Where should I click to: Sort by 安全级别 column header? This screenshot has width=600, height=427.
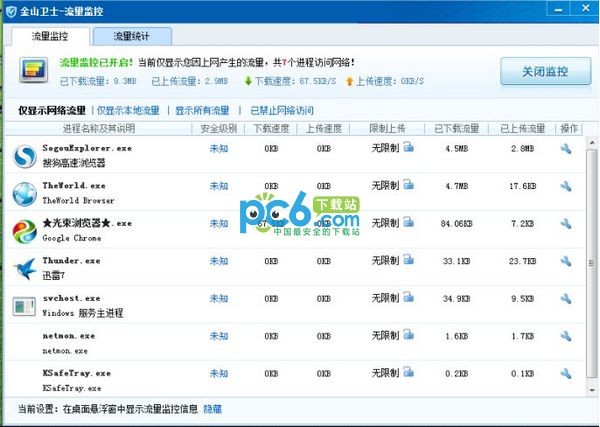click(x=218, y=129)
